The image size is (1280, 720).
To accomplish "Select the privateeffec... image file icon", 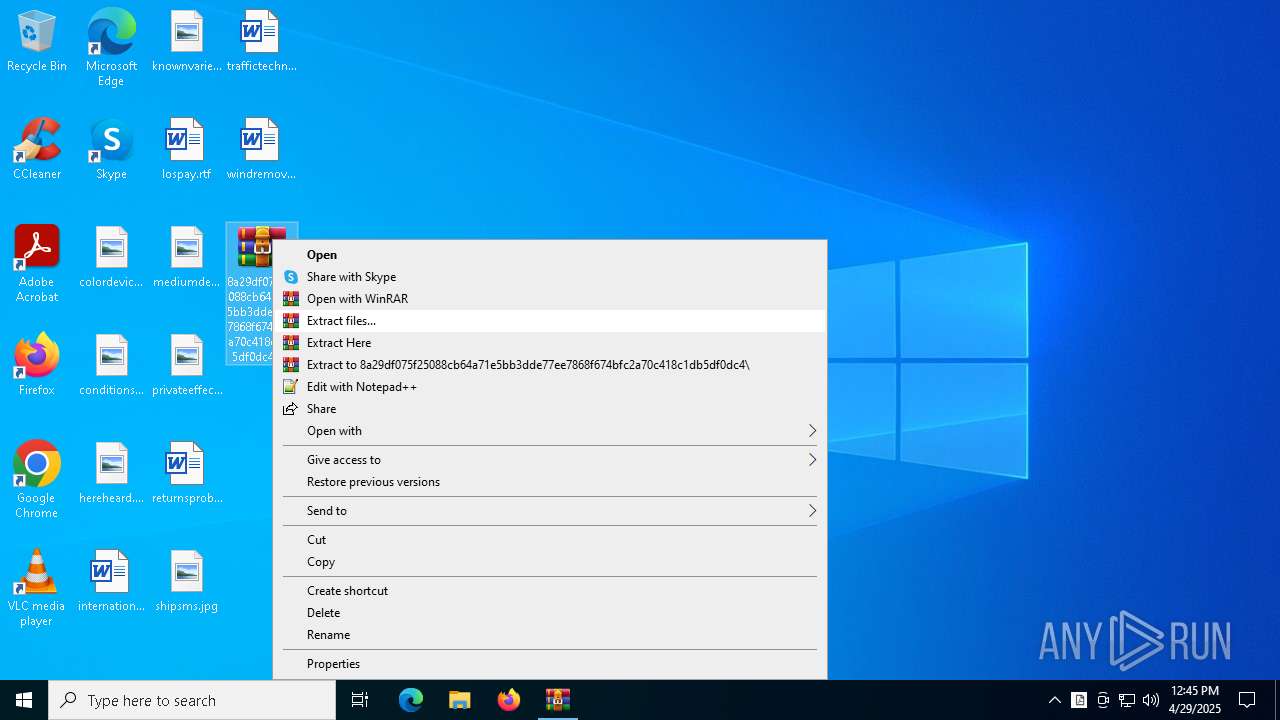I will tap(186, 366).
